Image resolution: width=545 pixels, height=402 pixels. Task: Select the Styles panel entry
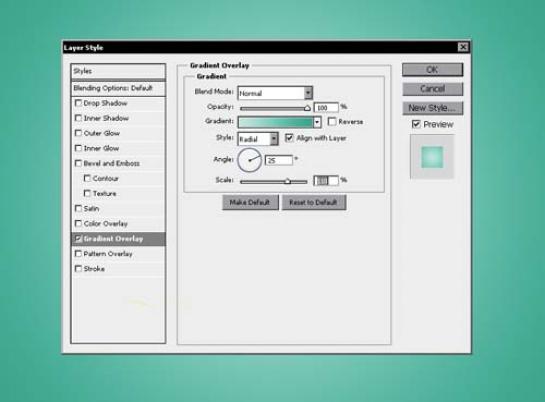coord(118,71)
